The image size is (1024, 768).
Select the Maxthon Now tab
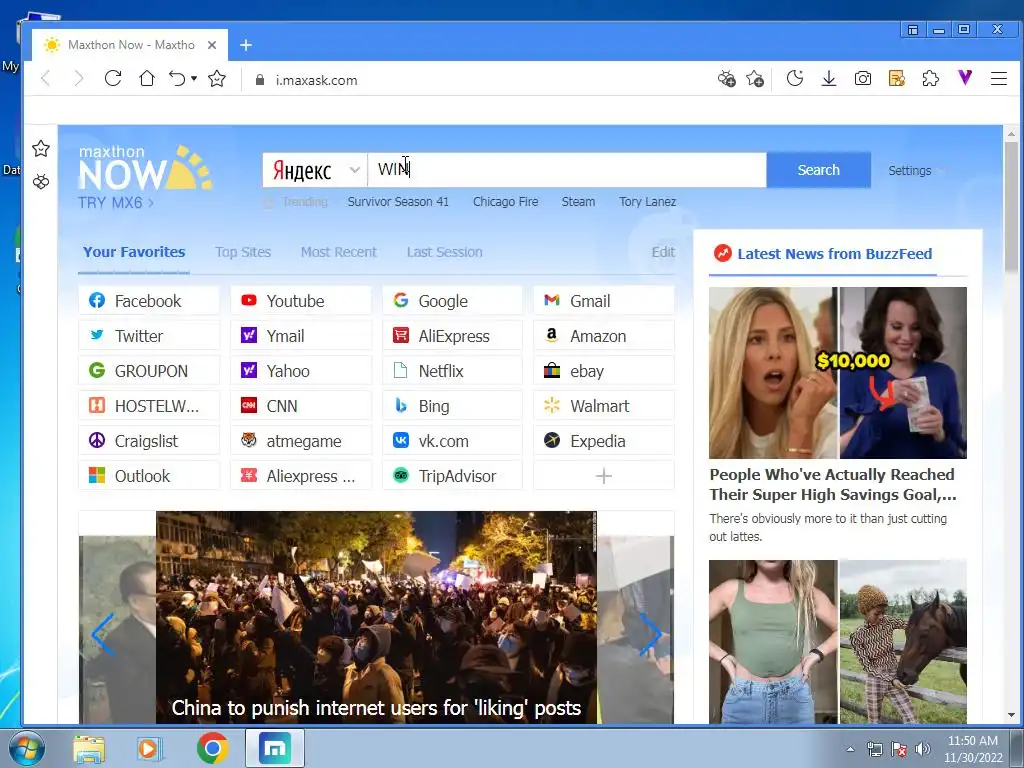point(130,45)
